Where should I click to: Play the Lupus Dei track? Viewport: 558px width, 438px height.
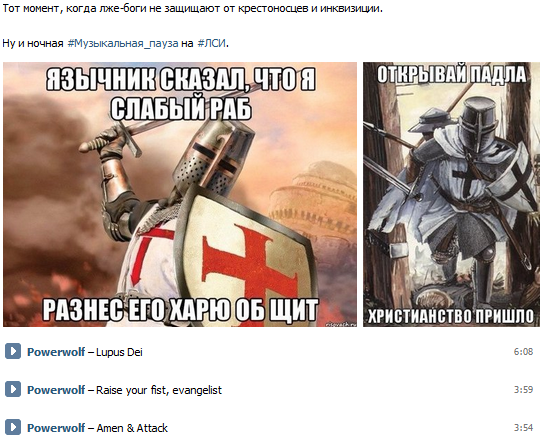pos(13,352)
